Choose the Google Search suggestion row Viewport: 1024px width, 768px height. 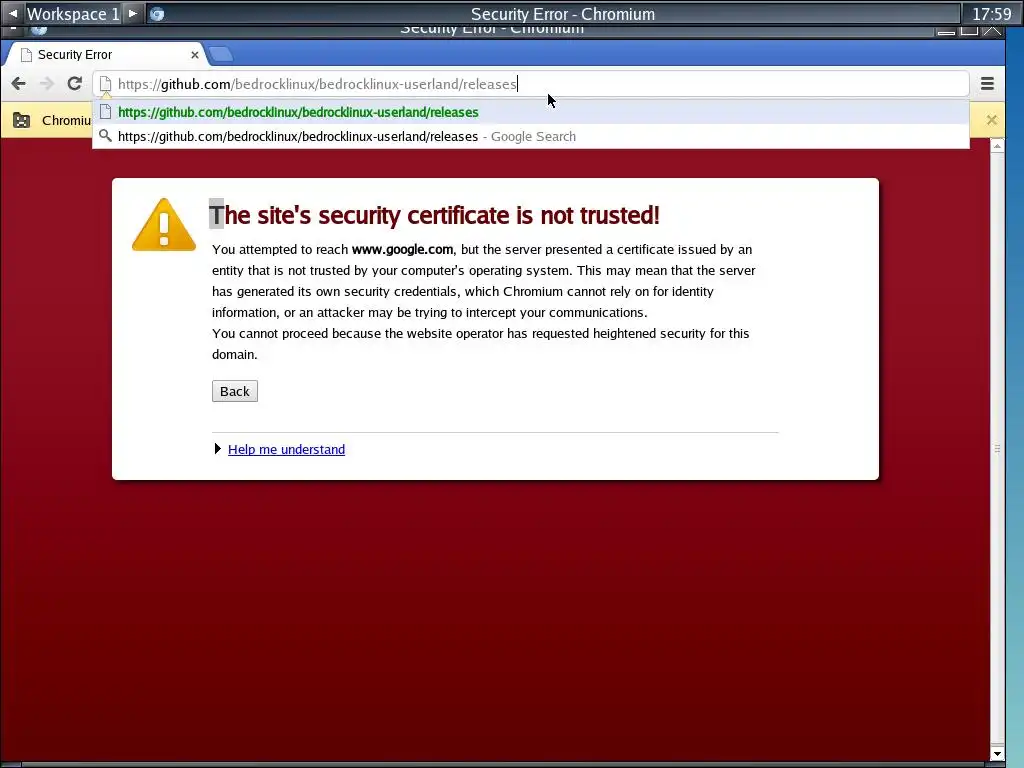[530, 136]
